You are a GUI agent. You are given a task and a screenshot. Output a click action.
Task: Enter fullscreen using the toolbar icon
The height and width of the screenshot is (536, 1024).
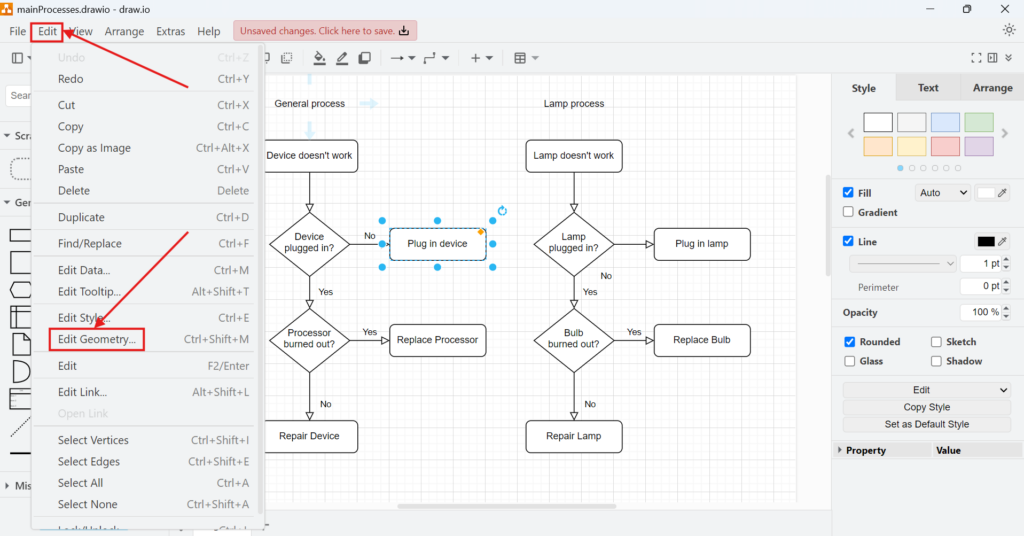(978, 58)
